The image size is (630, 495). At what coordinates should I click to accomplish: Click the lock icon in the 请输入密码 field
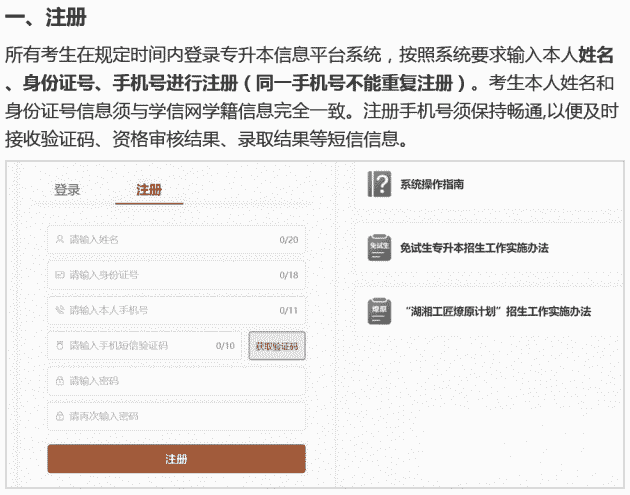tap(60, 381)
